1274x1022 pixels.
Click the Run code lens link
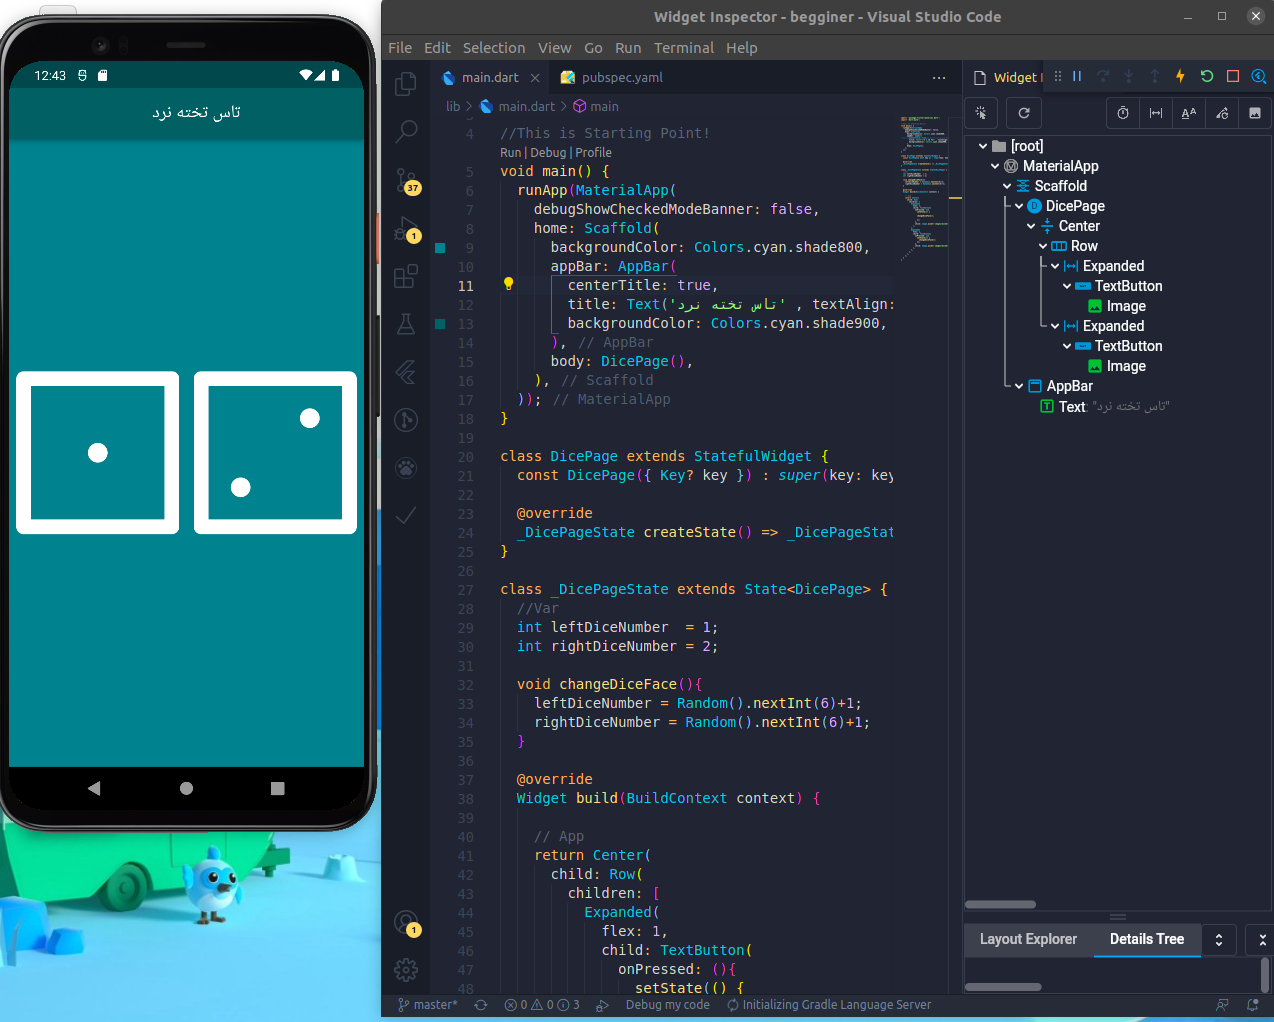[511, 153]
